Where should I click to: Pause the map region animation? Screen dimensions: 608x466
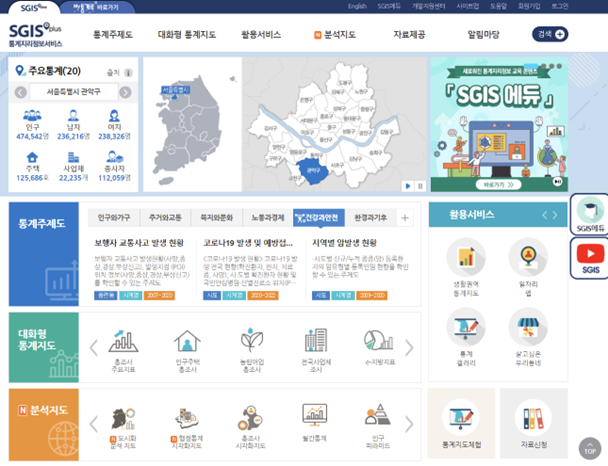[420, 186]
